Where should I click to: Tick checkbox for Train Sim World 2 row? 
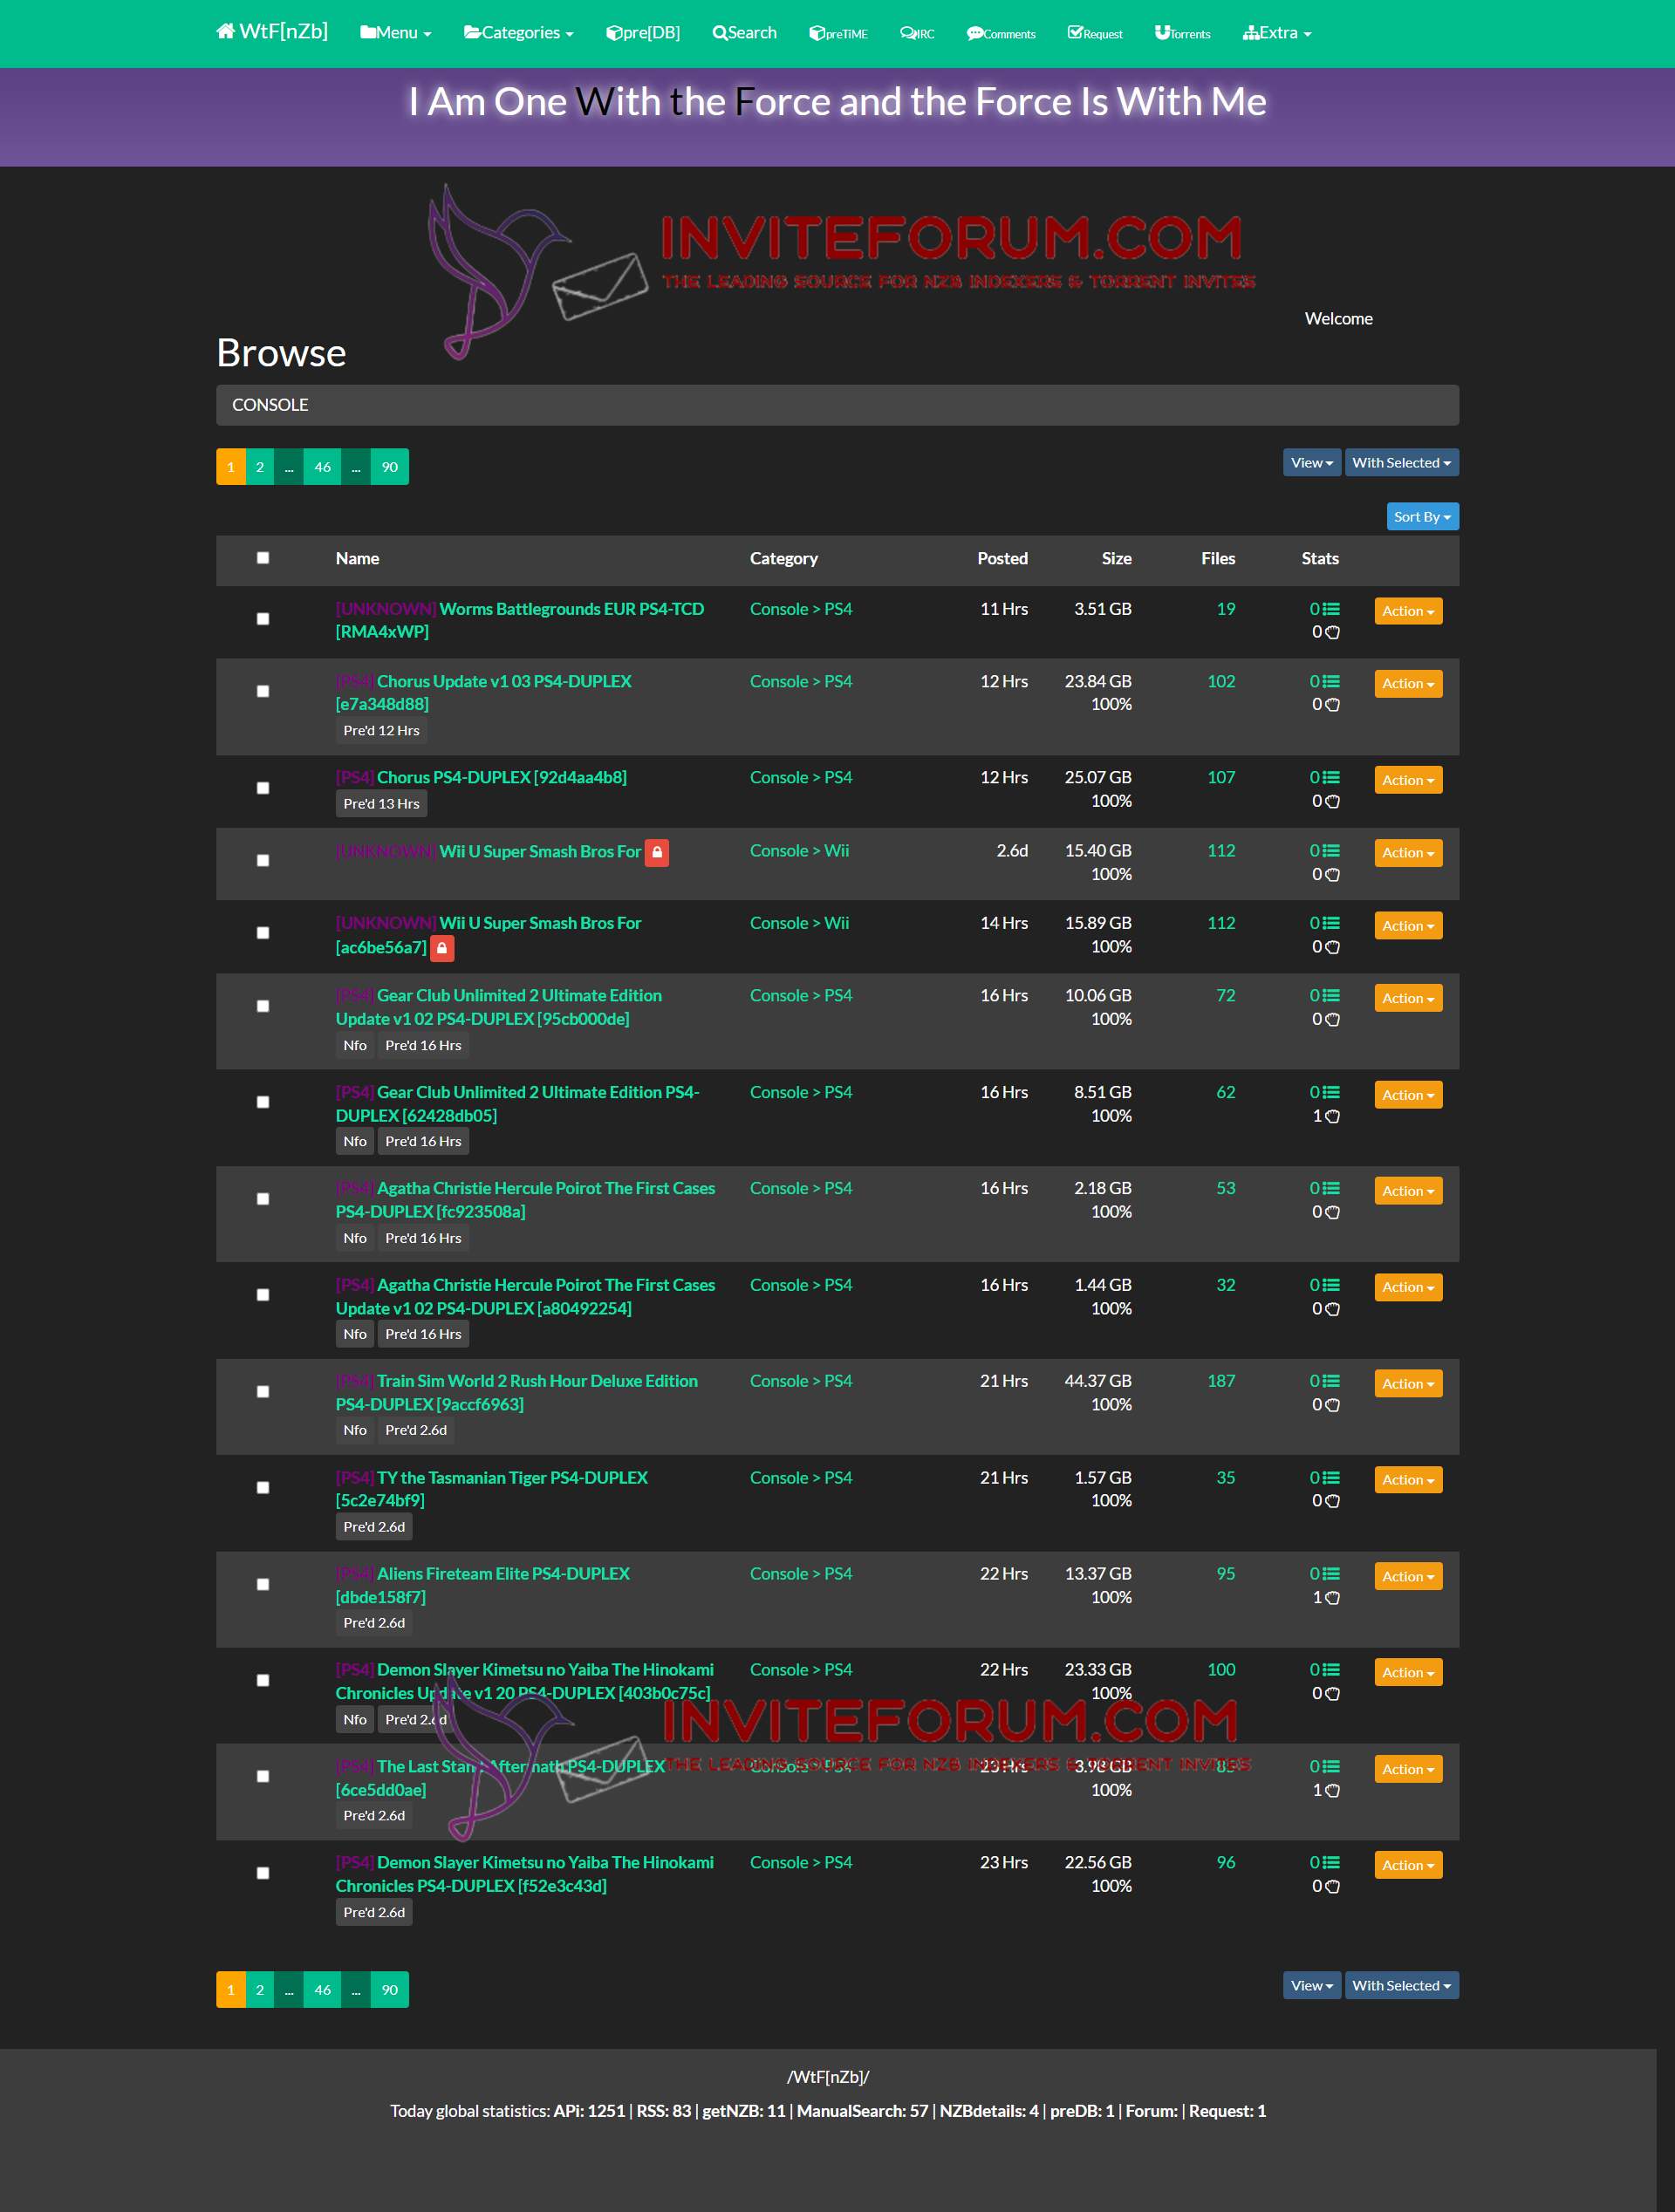coord(263,1392)
